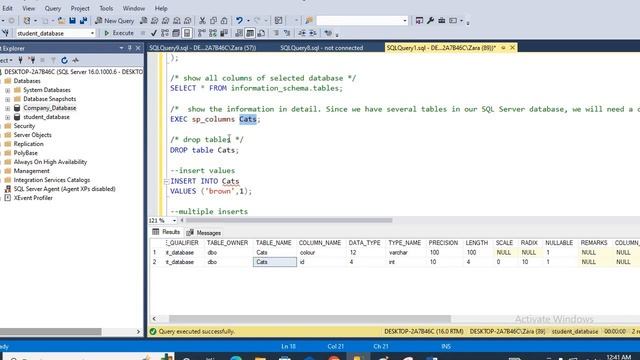The width and height of the screenshot is (640, 360).
Task: Click the Properties wrench icon
Action: coord(430,20)
